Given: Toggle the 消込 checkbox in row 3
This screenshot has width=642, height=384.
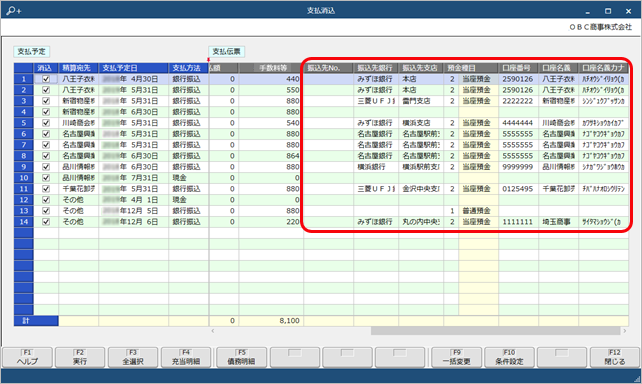Looking at the screenshot, I should tap(46, 101).
